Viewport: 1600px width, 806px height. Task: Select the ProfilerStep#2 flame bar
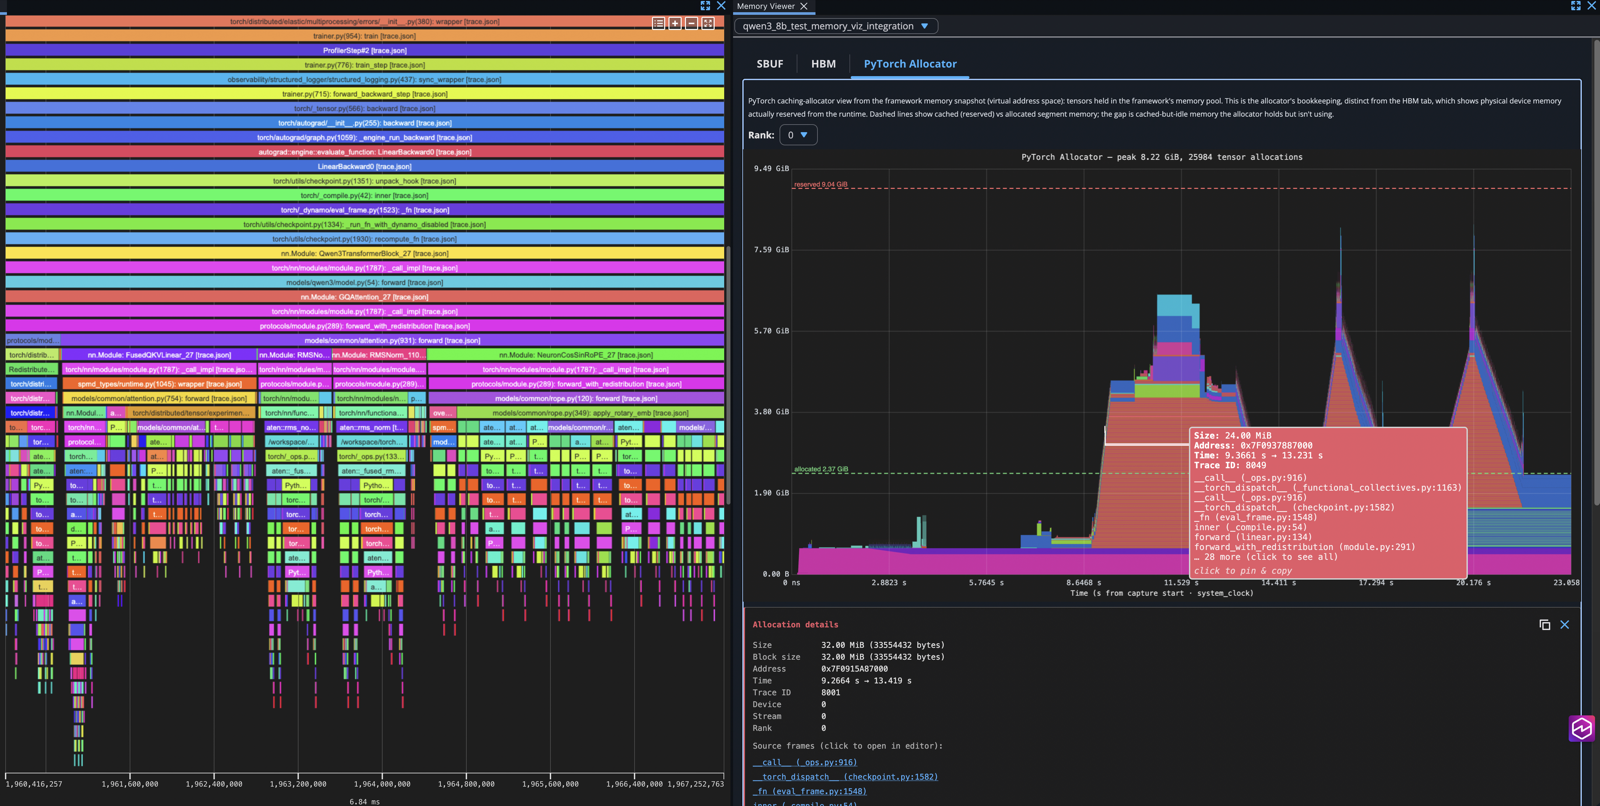pyautogui.click(x=364, y=50)
